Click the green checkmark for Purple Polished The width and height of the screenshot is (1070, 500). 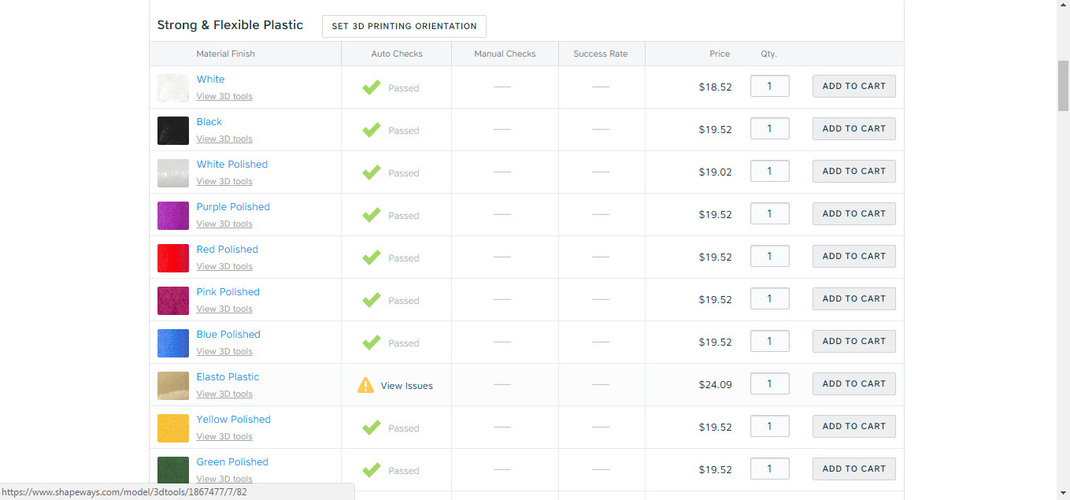point(371,215)
